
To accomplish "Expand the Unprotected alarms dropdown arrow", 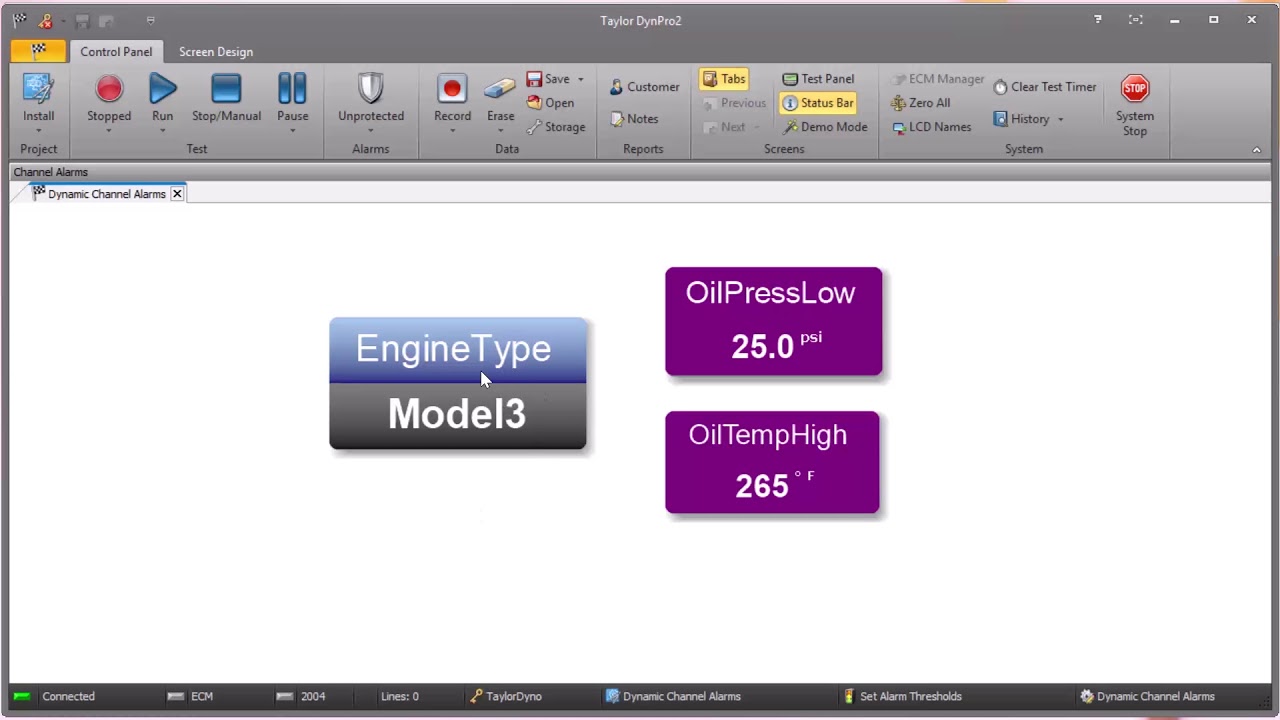I will 371,131.
